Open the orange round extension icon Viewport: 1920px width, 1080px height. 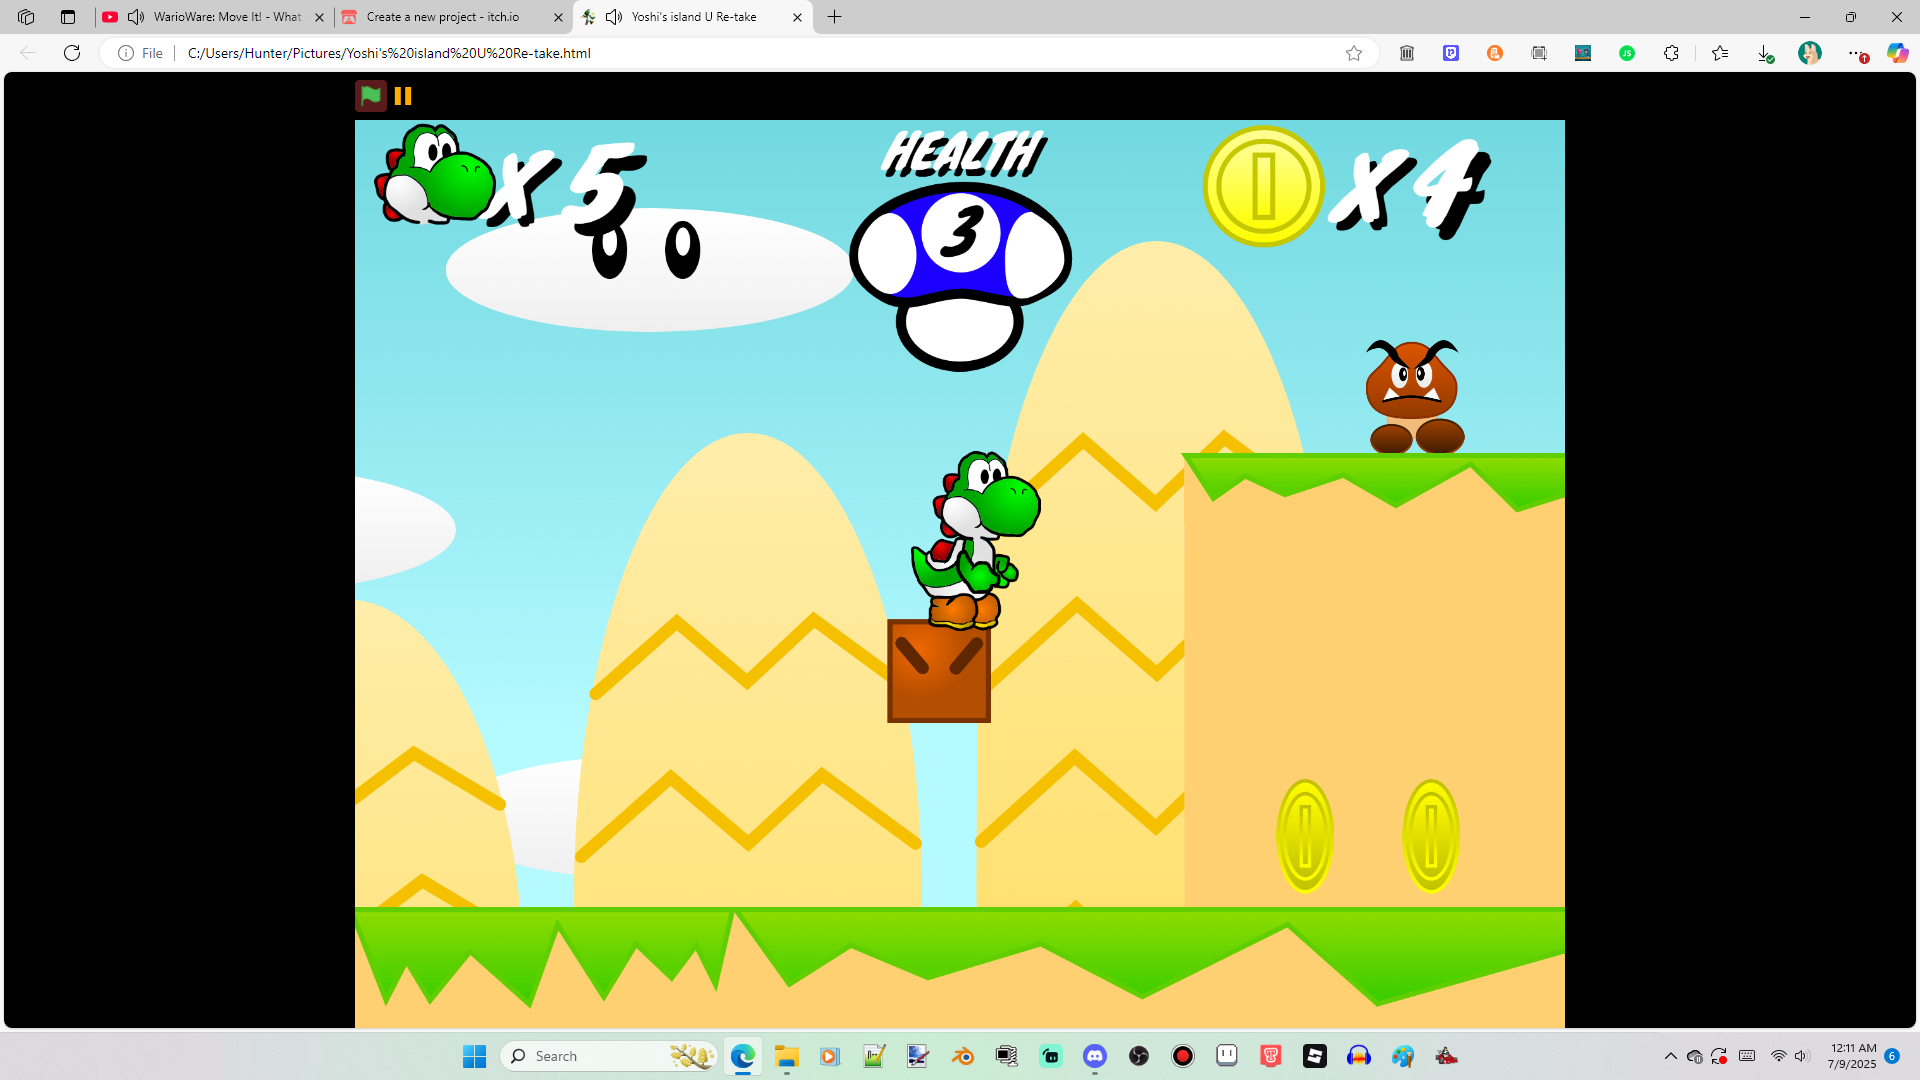point(1495,53)
